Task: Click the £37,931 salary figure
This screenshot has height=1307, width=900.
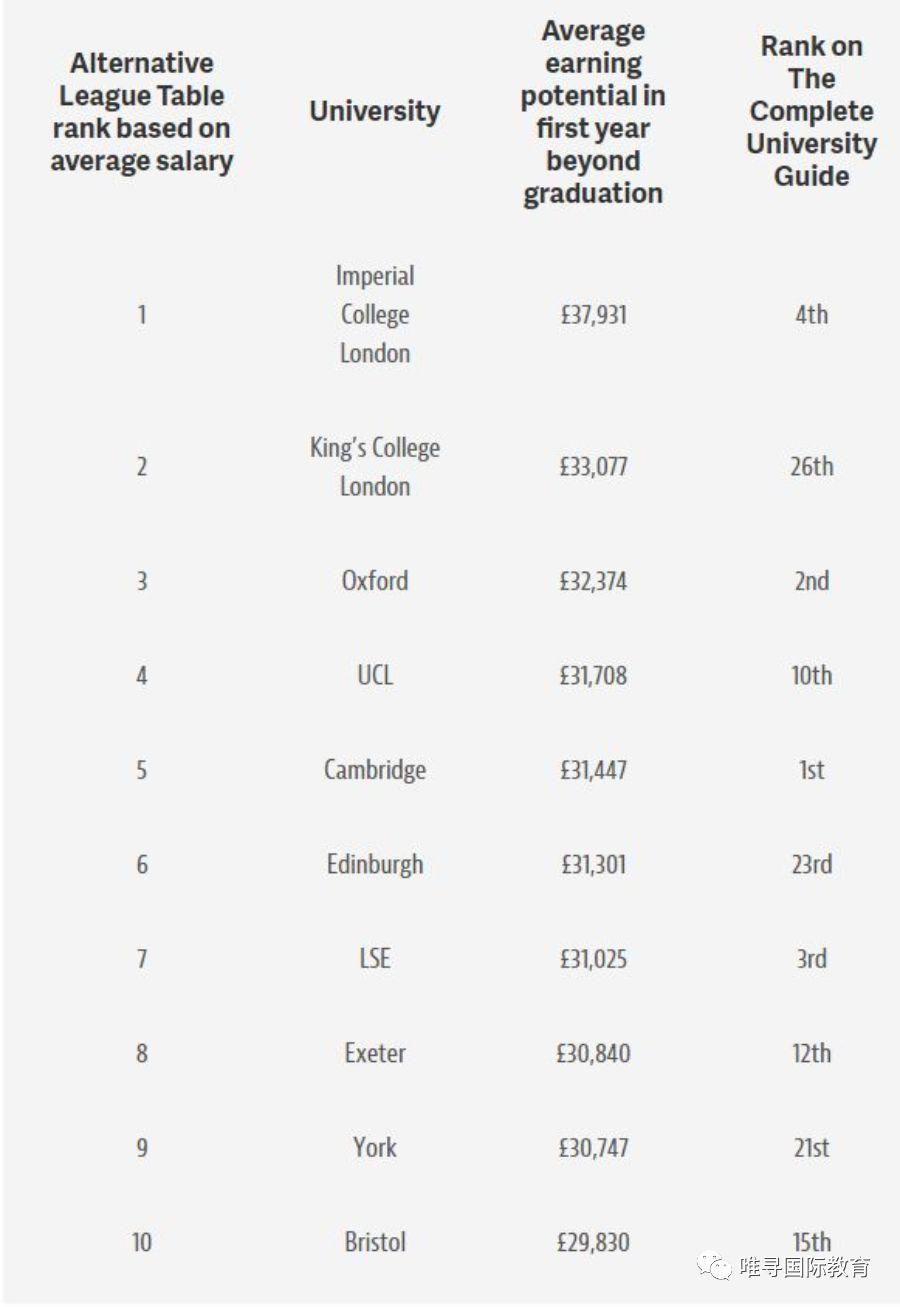Action: tap(593, 314)
